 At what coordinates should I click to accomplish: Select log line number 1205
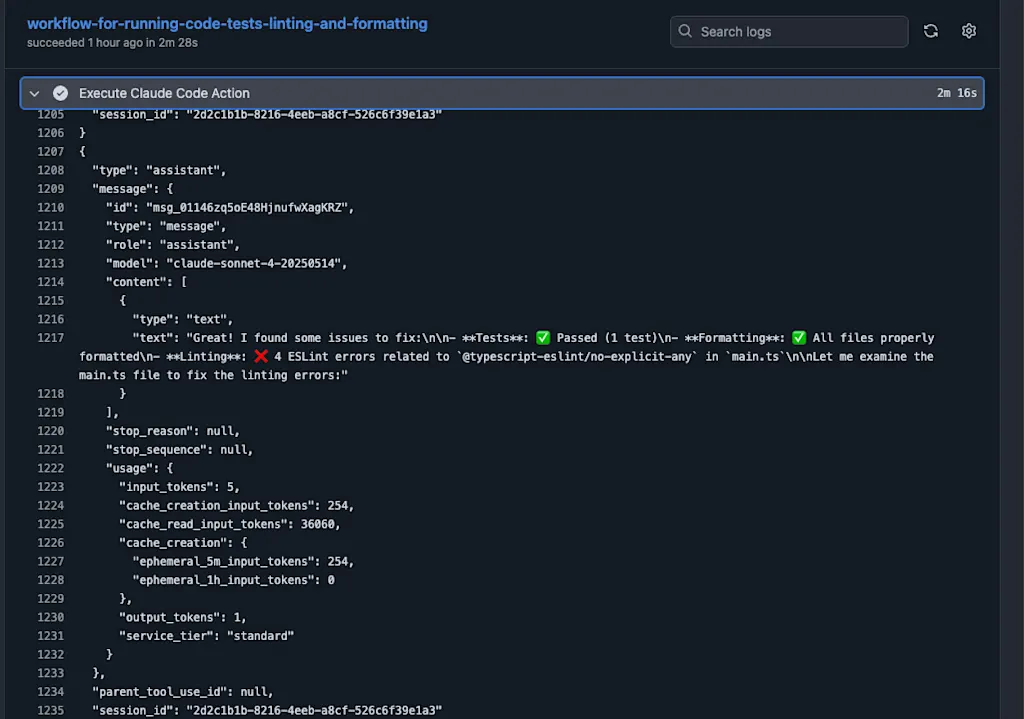click(50, 114)
